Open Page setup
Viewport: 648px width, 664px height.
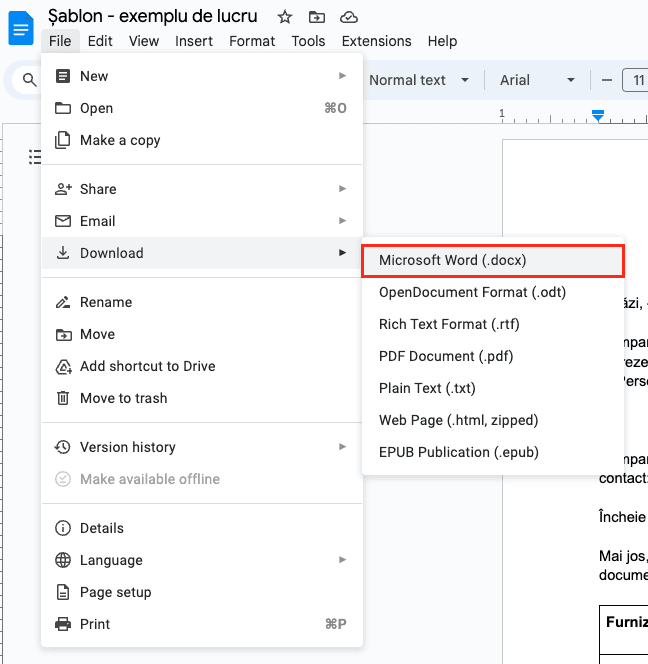coord(202,592)
